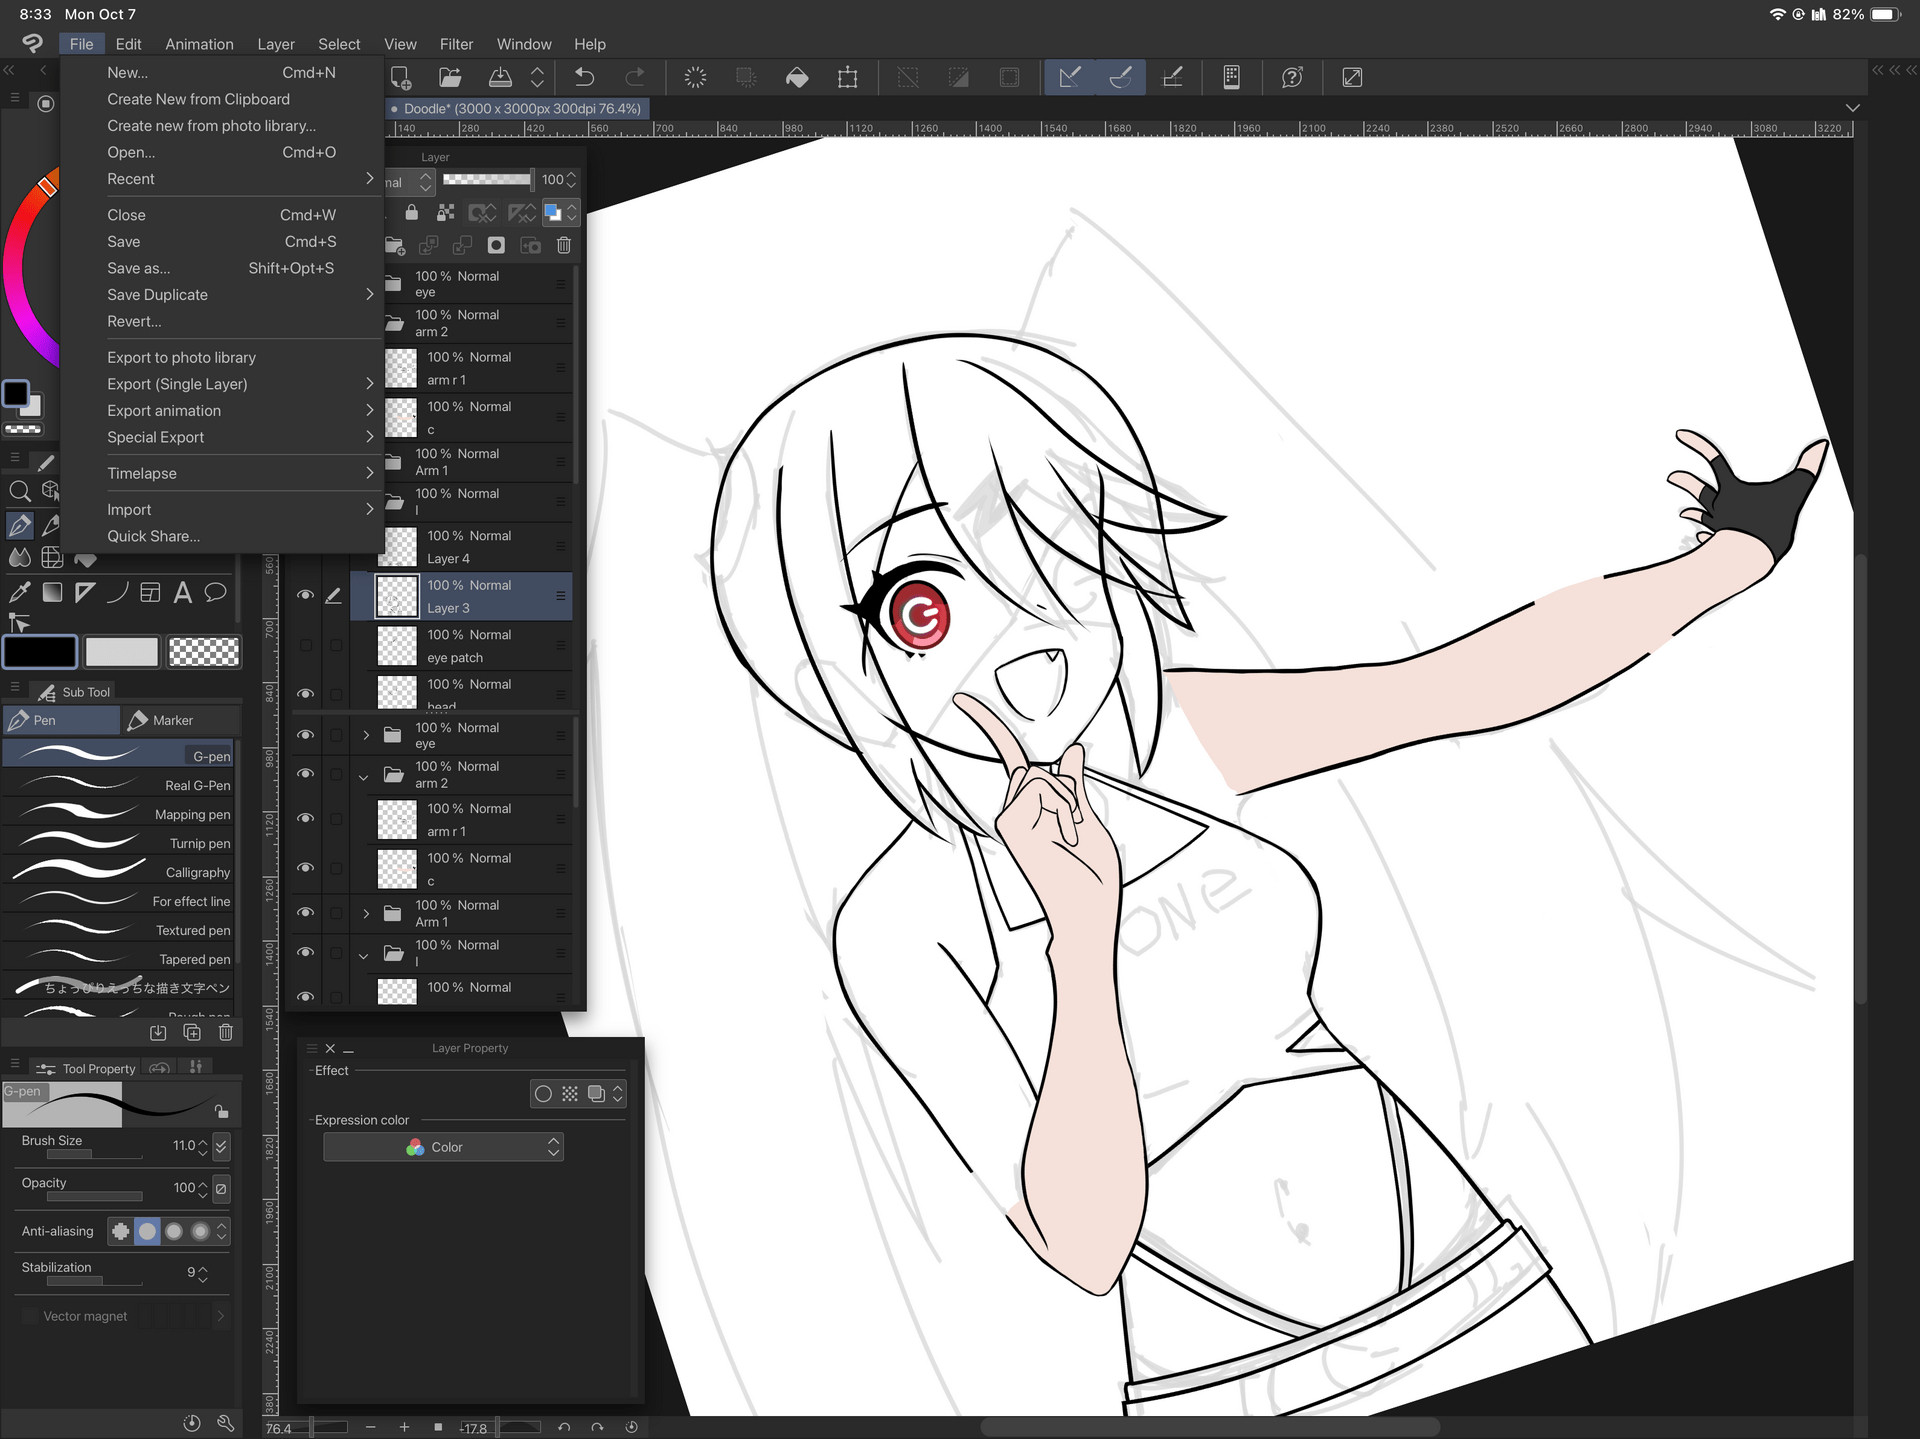Click the Save icon in the command bar
Screen dimensions: 1920x1439
pos(500,77)
